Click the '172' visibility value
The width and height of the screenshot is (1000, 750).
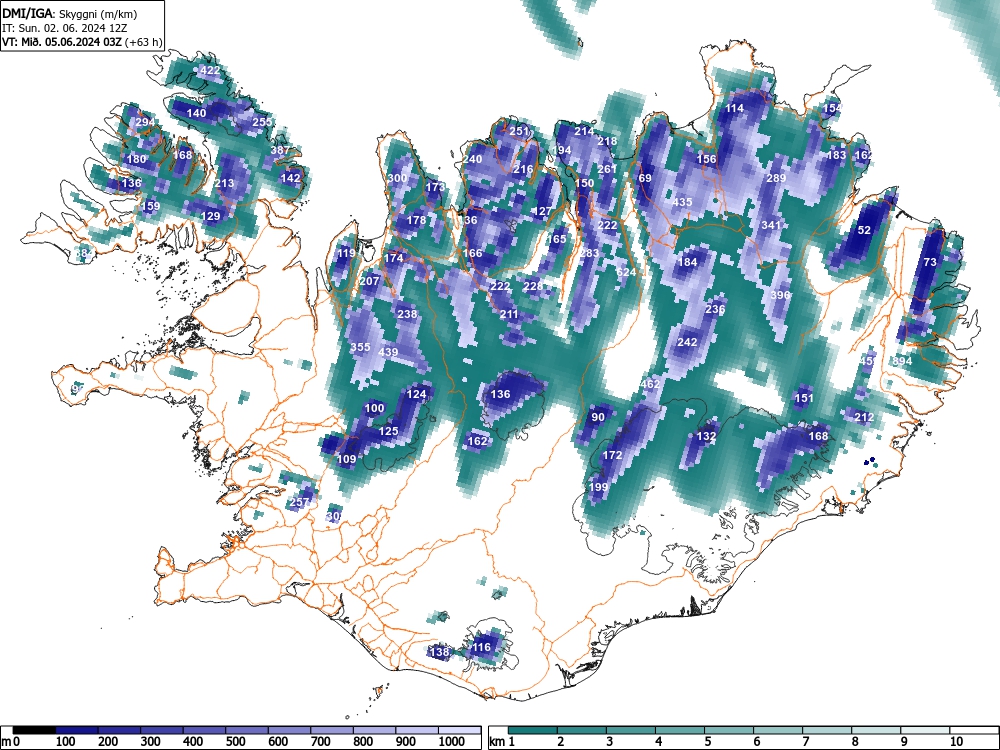(x=612, y=455)
